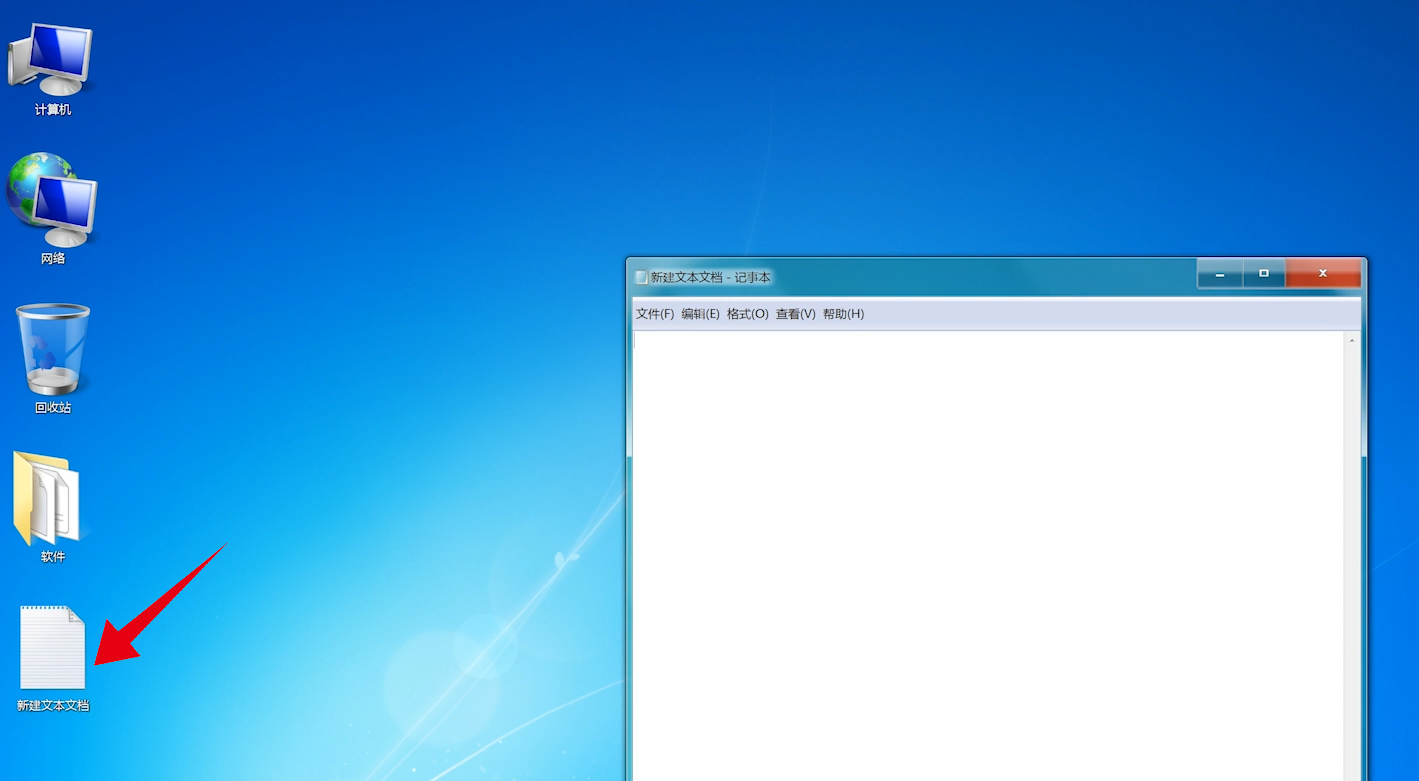1419x781 pixels.
Task: Click the 回收站 icon label text
Action: pyautogui.click(x=53, y=408)
